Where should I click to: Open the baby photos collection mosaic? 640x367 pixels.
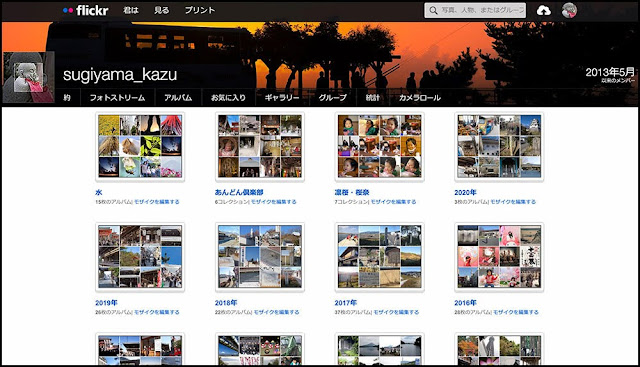(x=379, y=147)
